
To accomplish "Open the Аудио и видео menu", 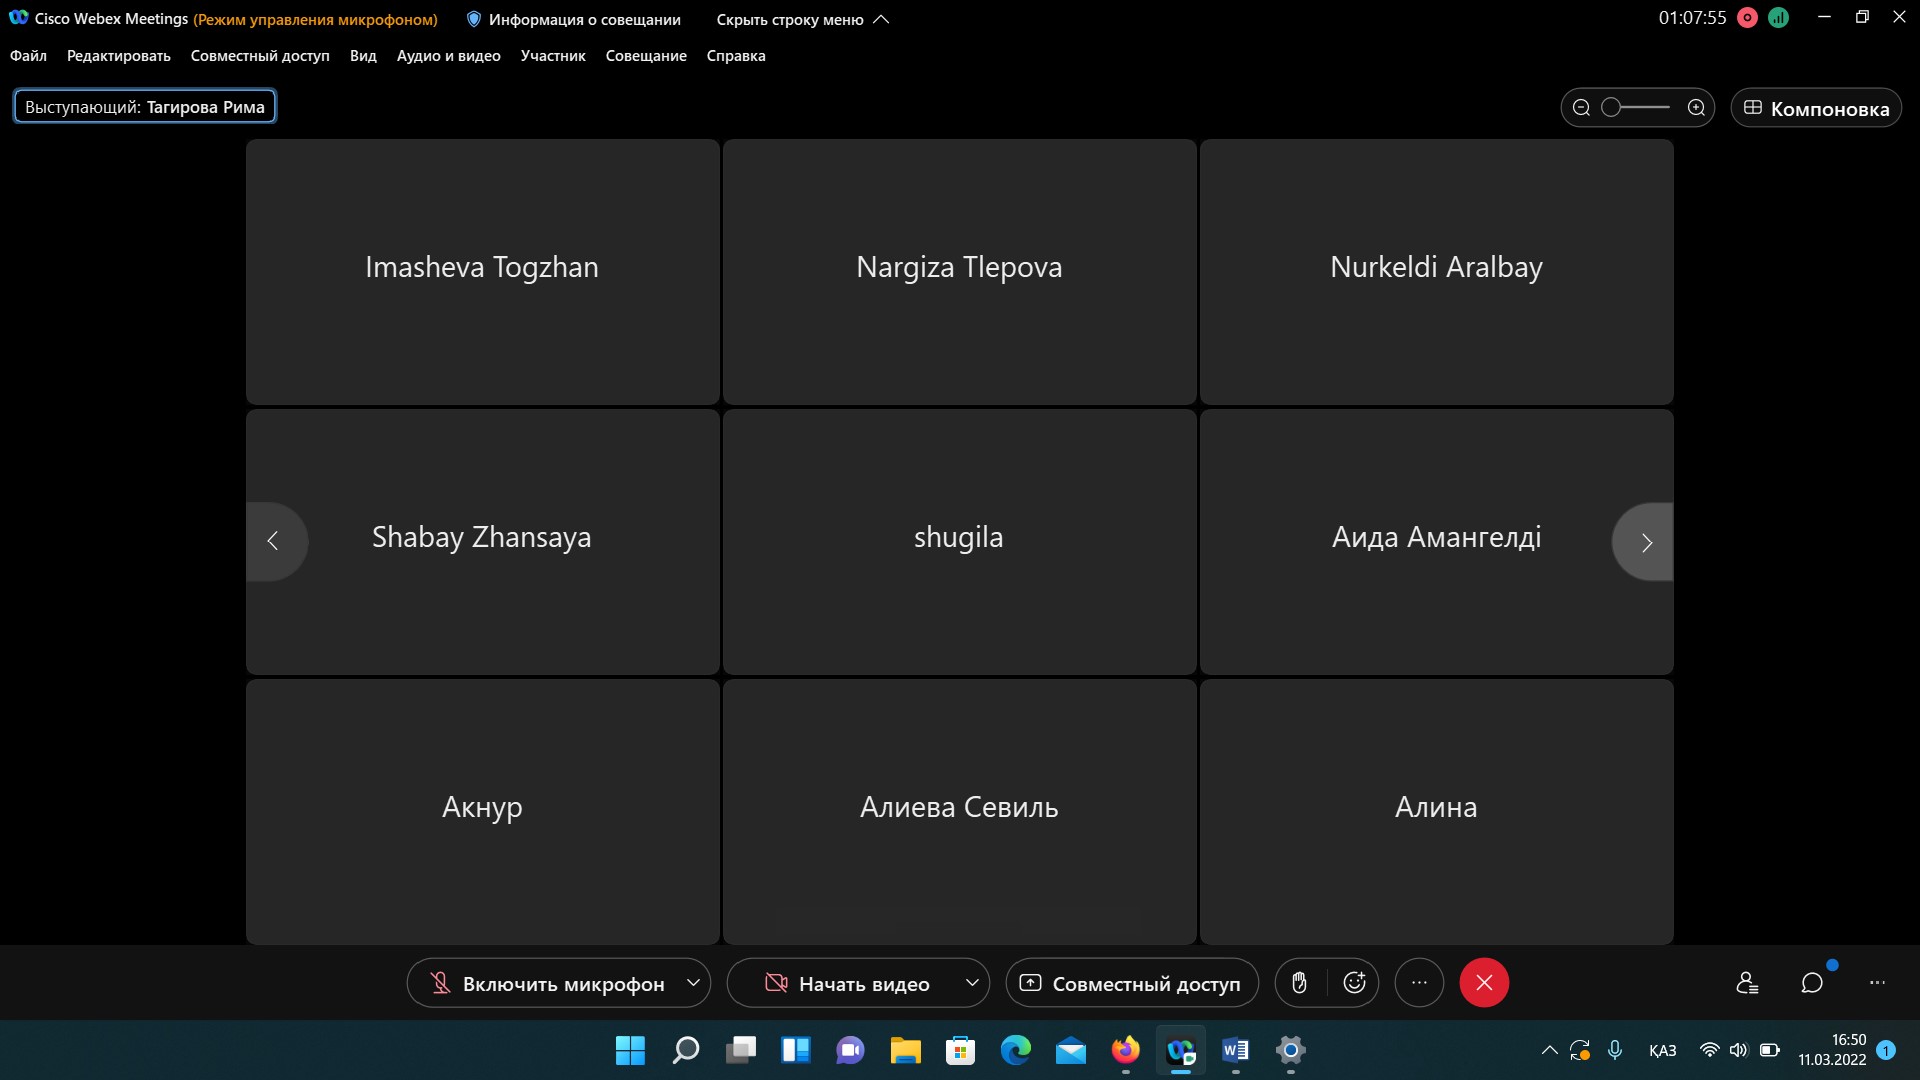I will [448, 56].
